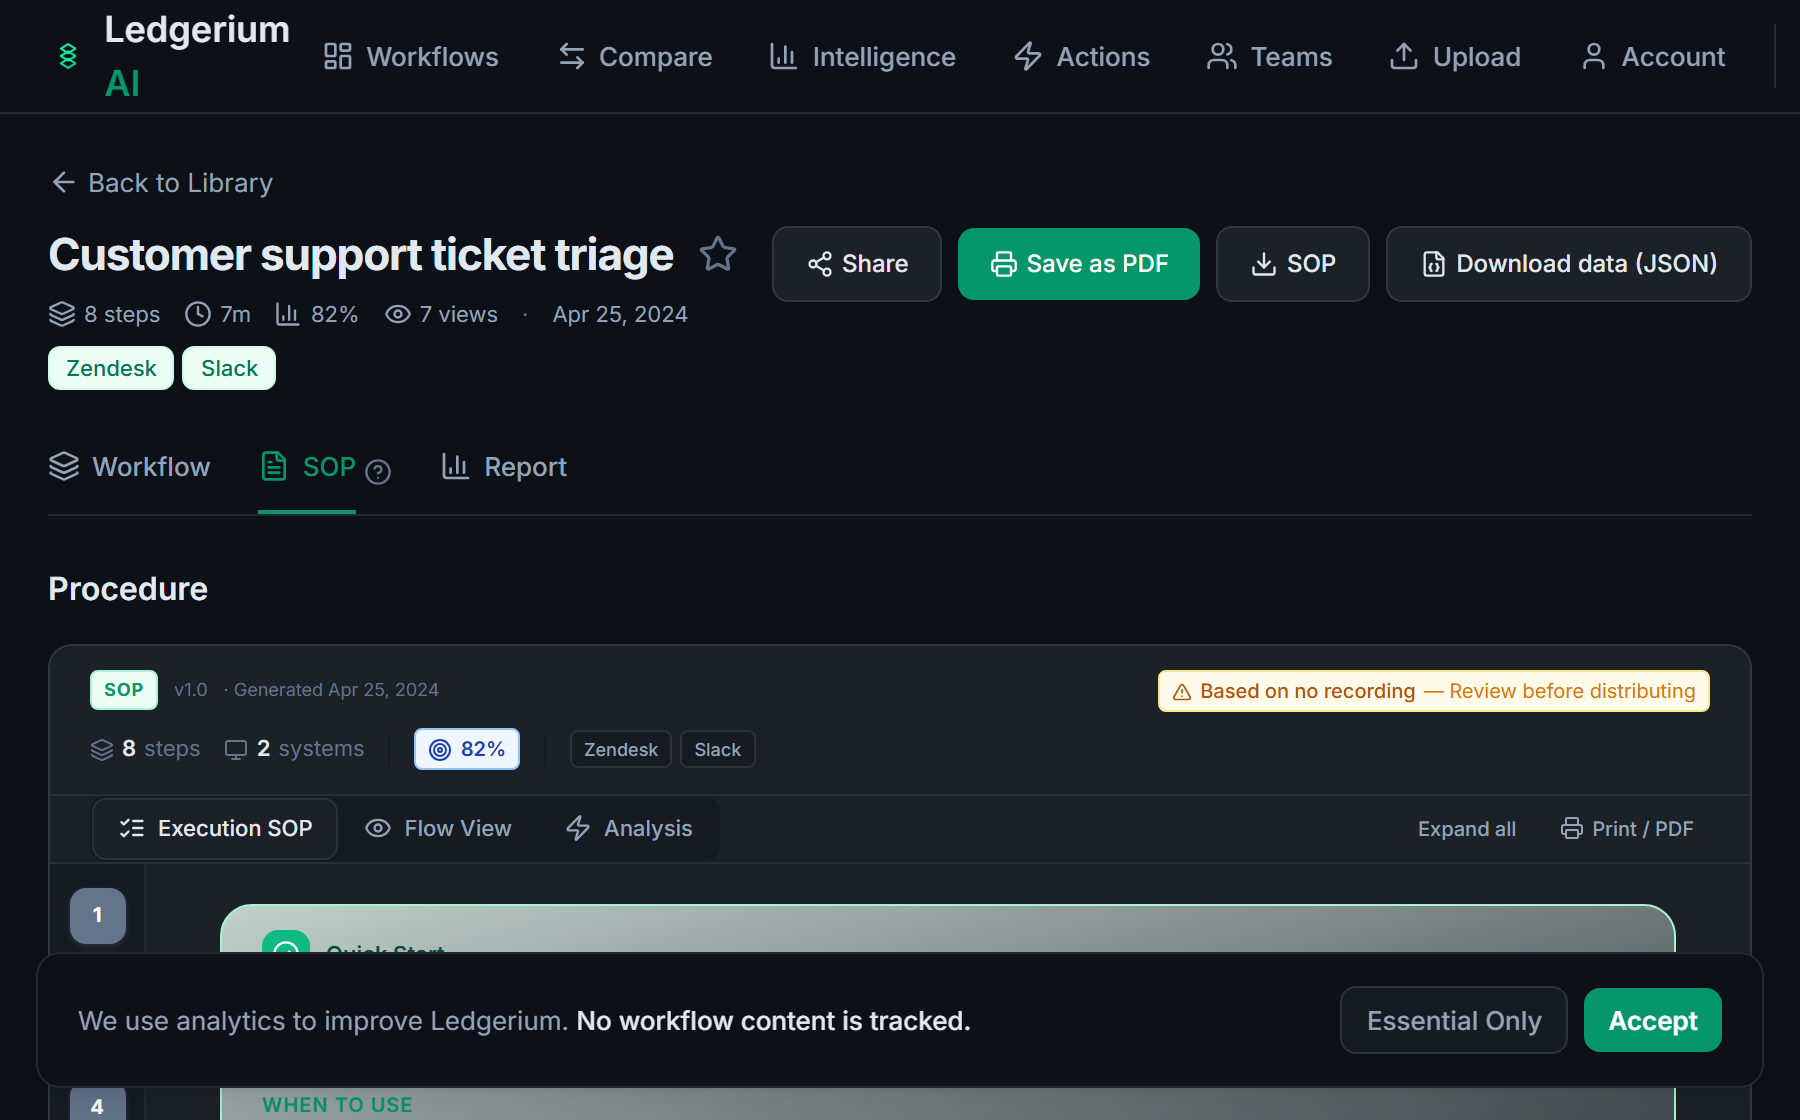
Task: Switch to the Report tab
Action: point(504,467)
